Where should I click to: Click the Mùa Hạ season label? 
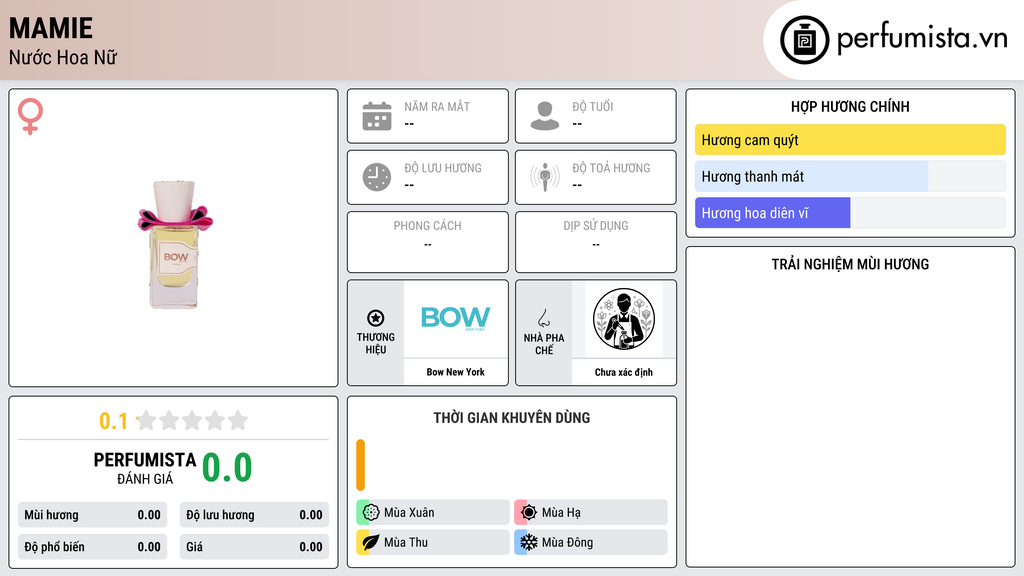[x=561, y=513]
